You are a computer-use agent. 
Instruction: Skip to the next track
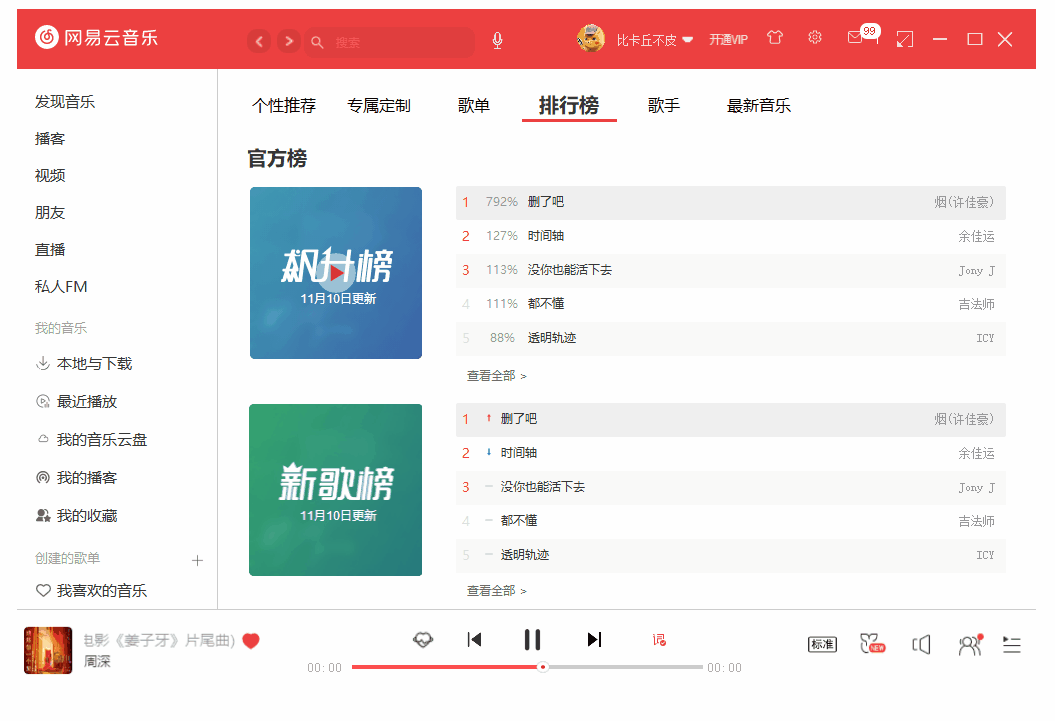tap(594, 640)
